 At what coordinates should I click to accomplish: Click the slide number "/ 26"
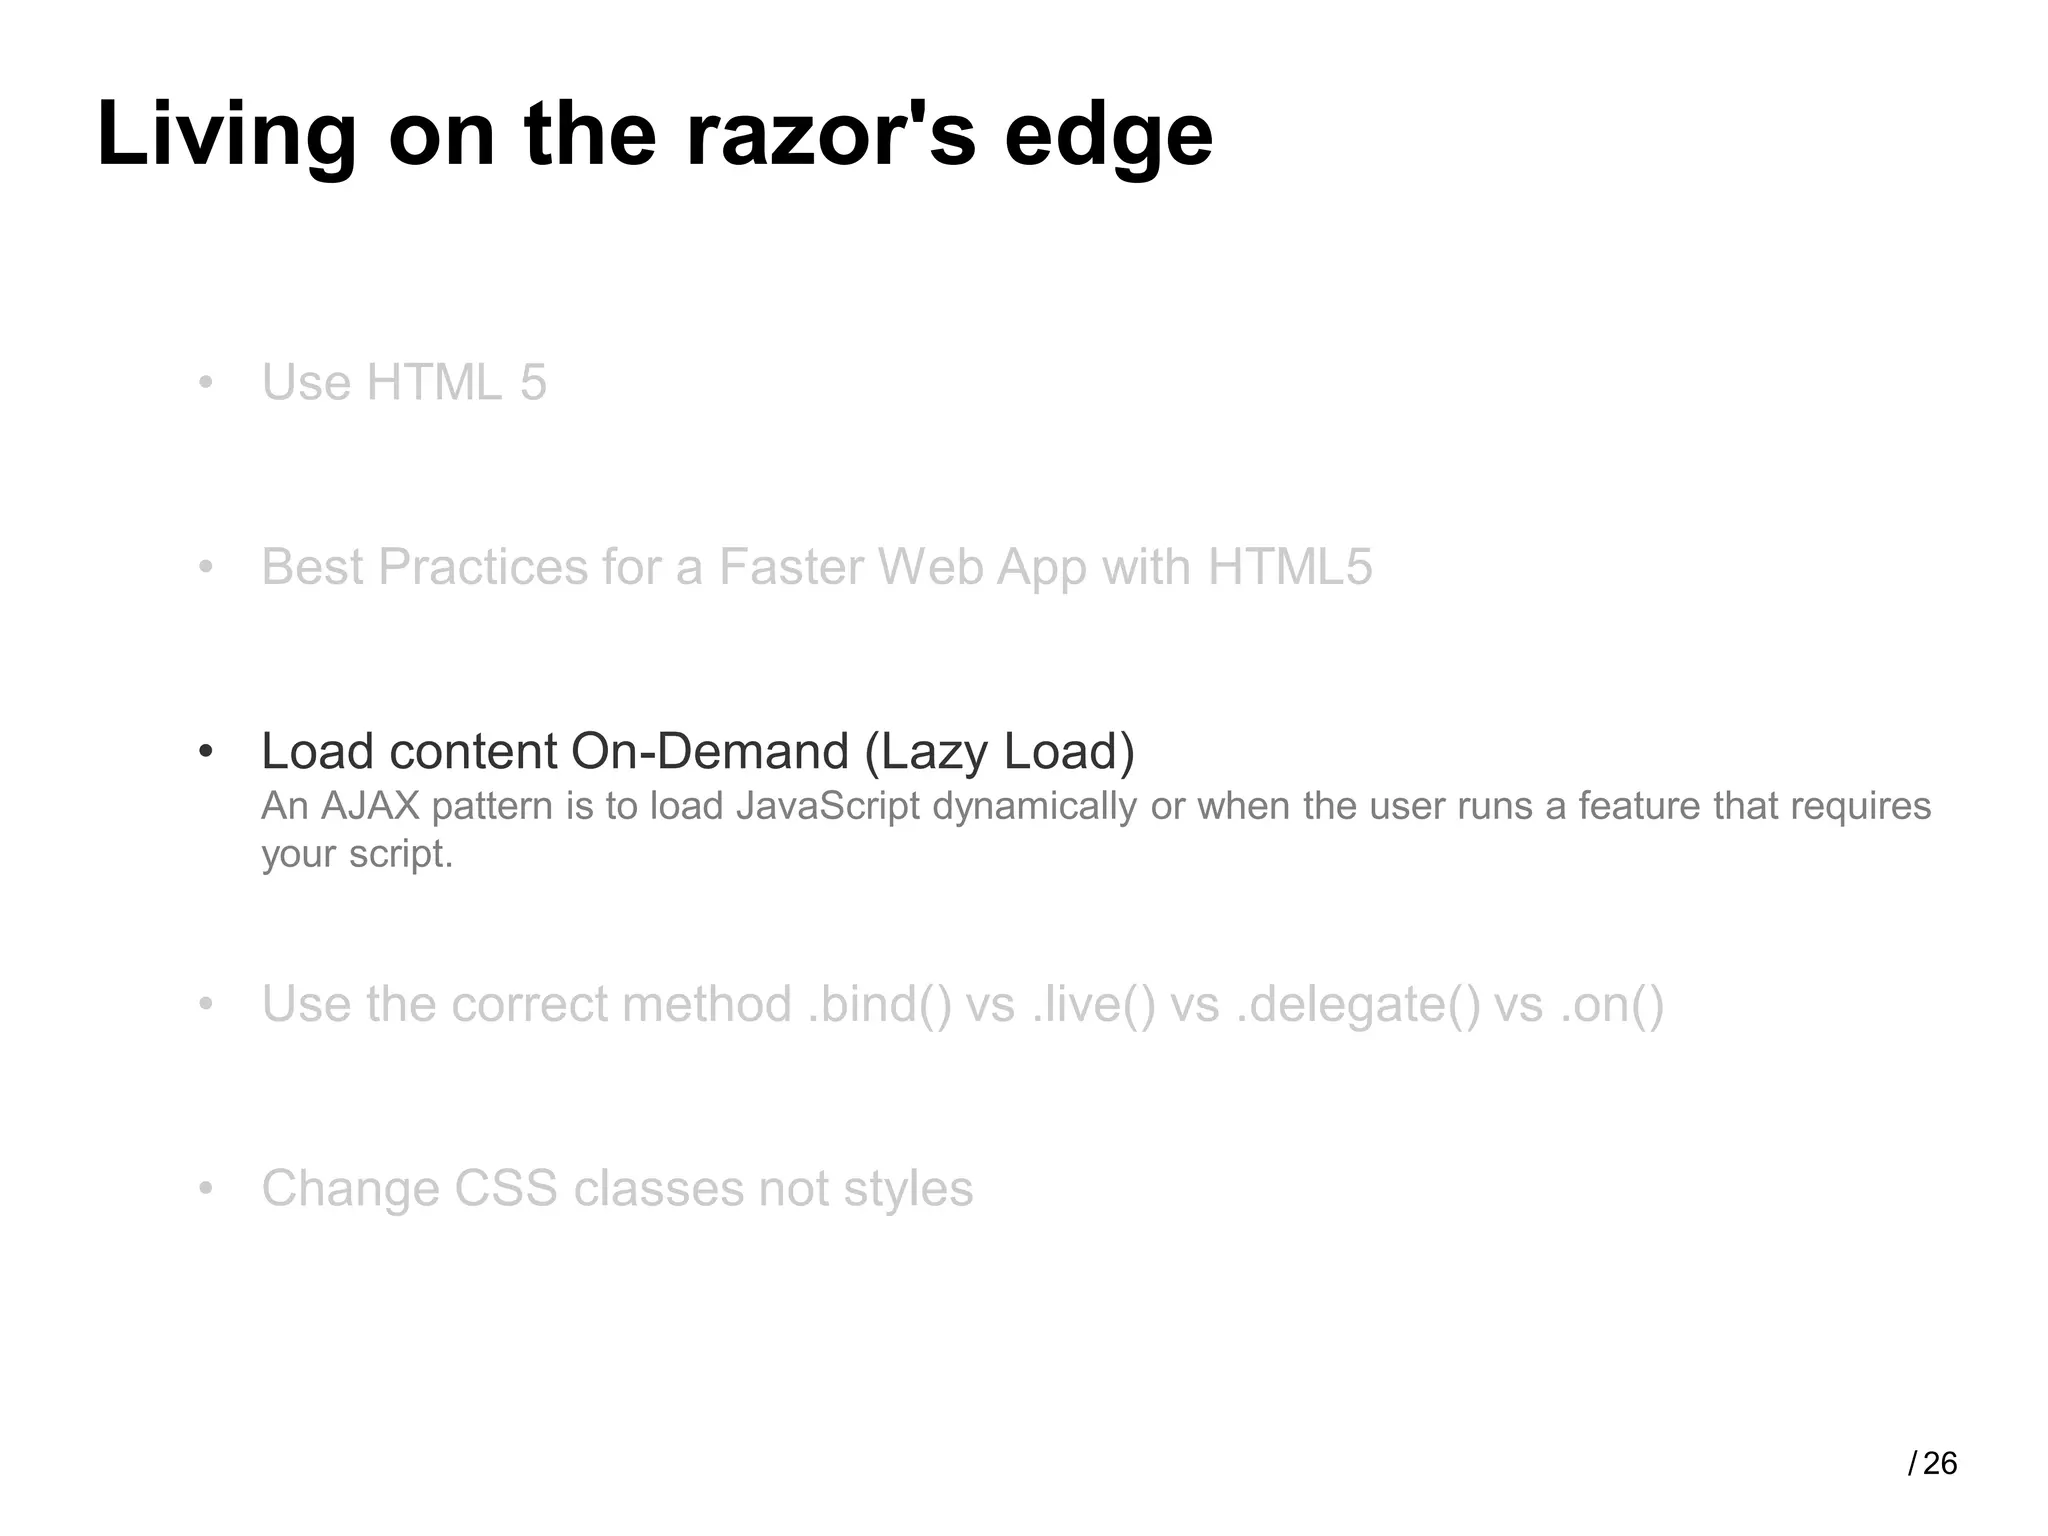[1932, 1464]
